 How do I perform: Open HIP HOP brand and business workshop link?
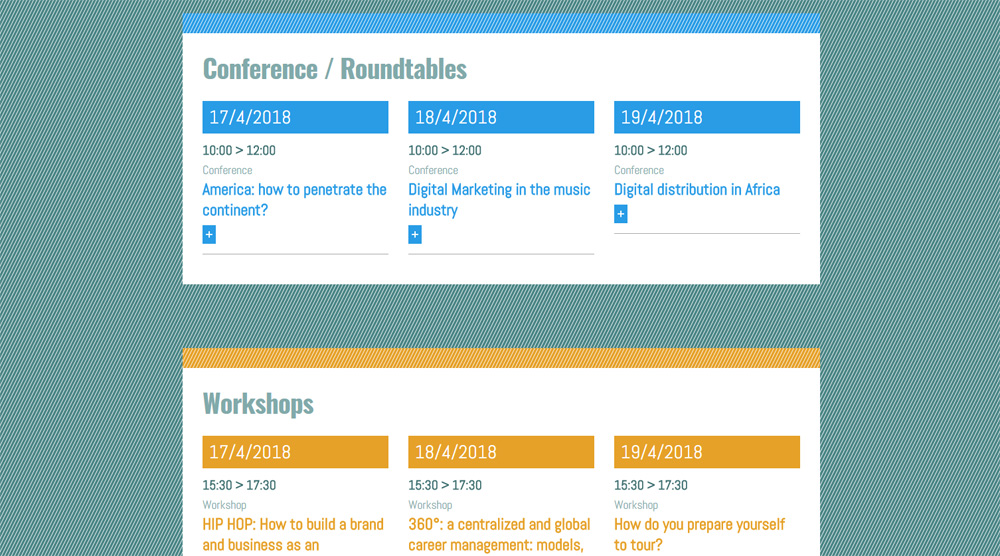[x=293, y=534]
